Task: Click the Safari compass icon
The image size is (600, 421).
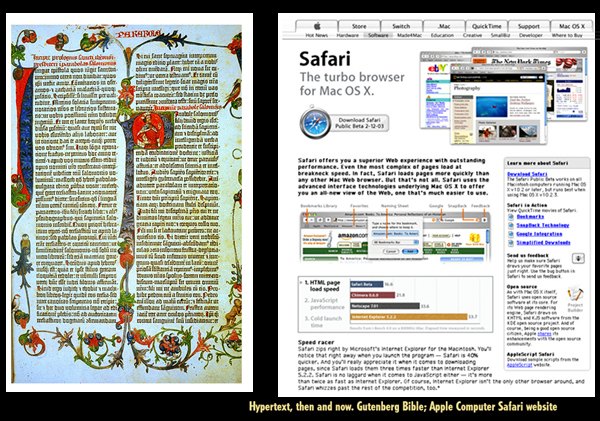Action: 315,123
